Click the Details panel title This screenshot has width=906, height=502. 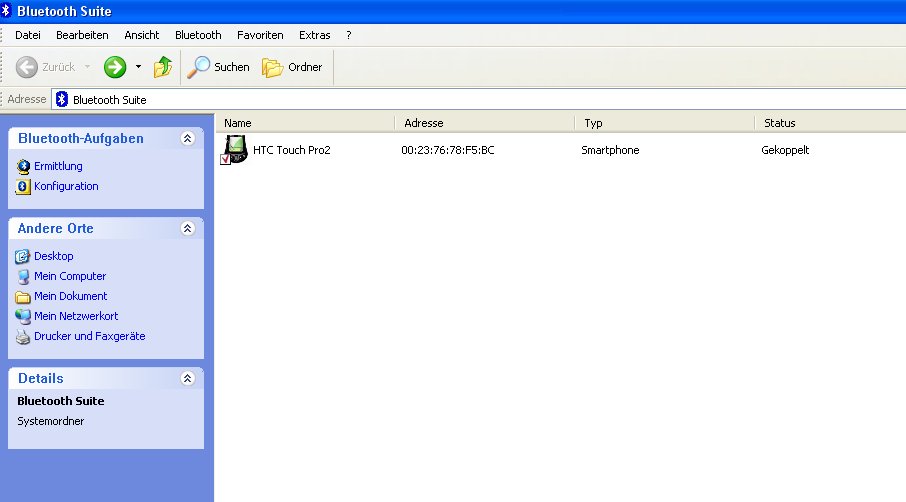(x=41, y=378)
